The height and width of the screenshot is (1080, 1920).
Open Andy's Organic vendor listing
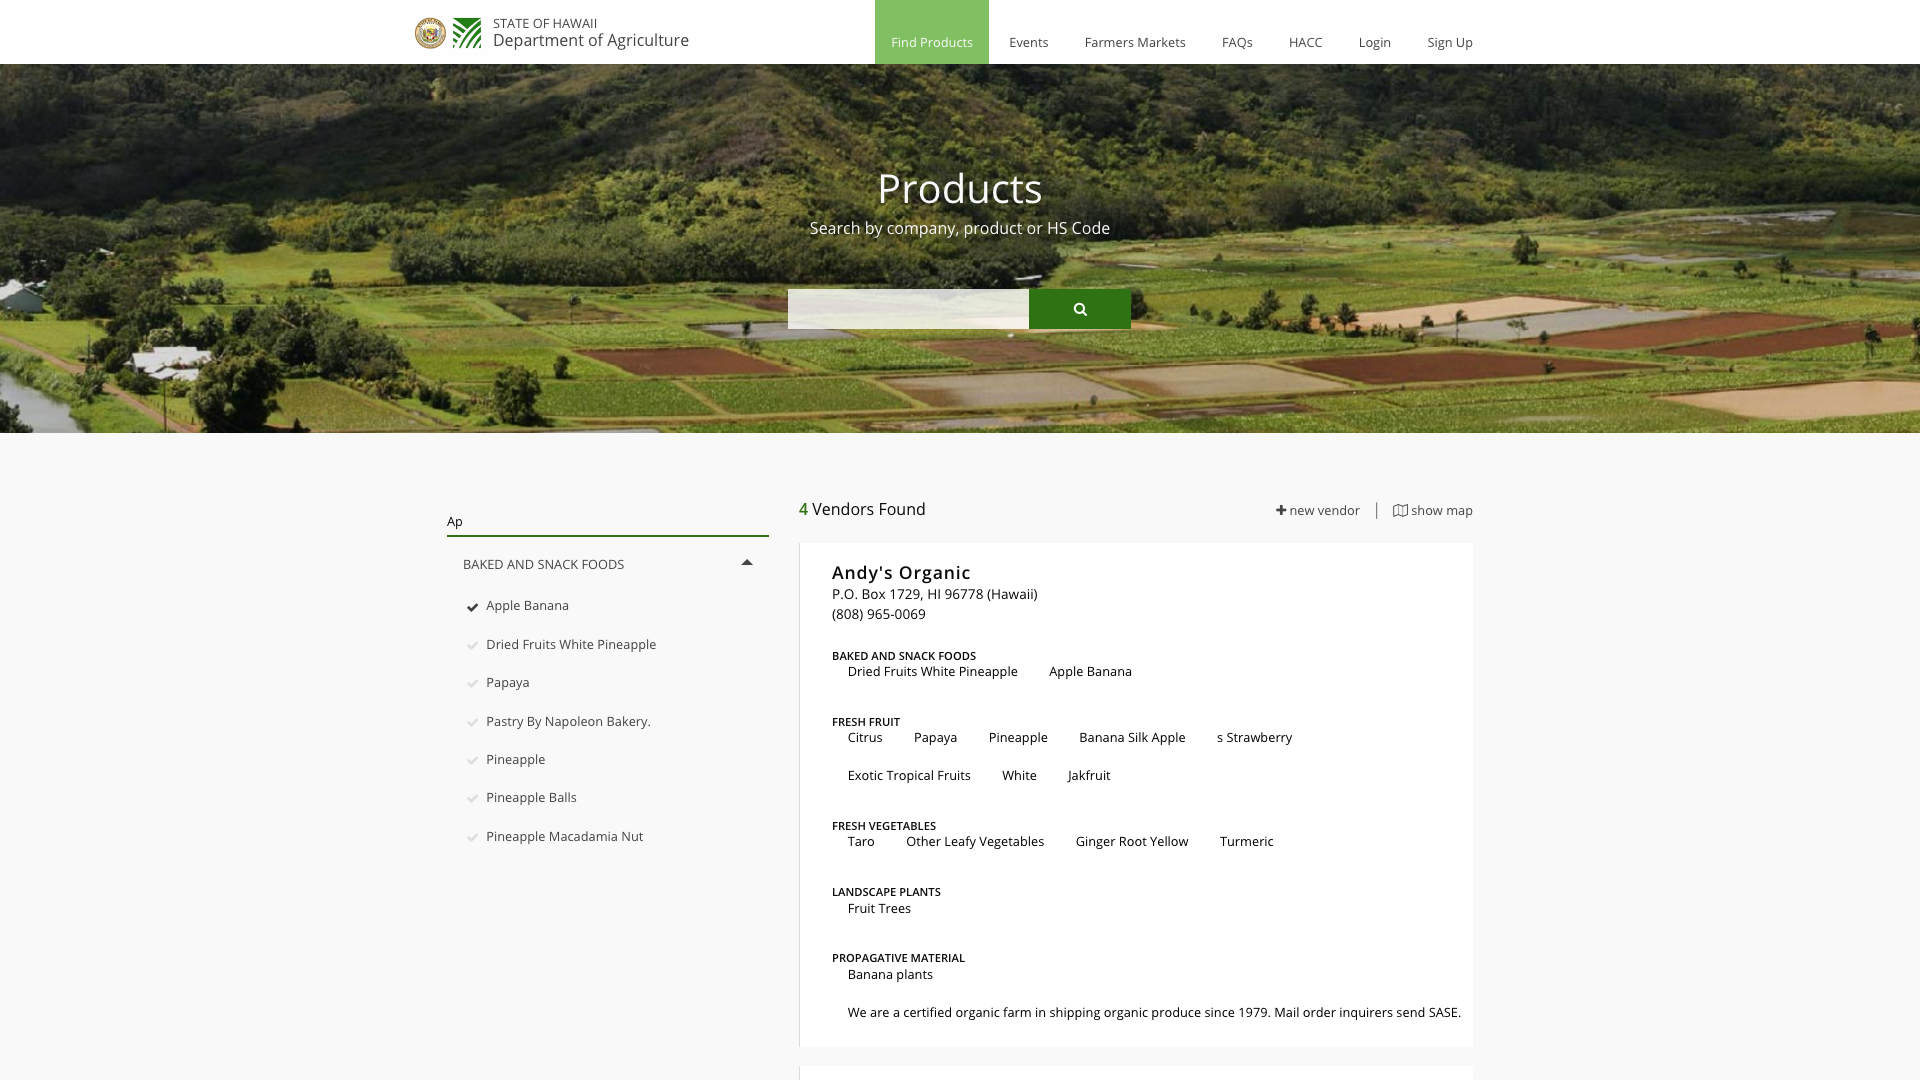coord(900,573)
